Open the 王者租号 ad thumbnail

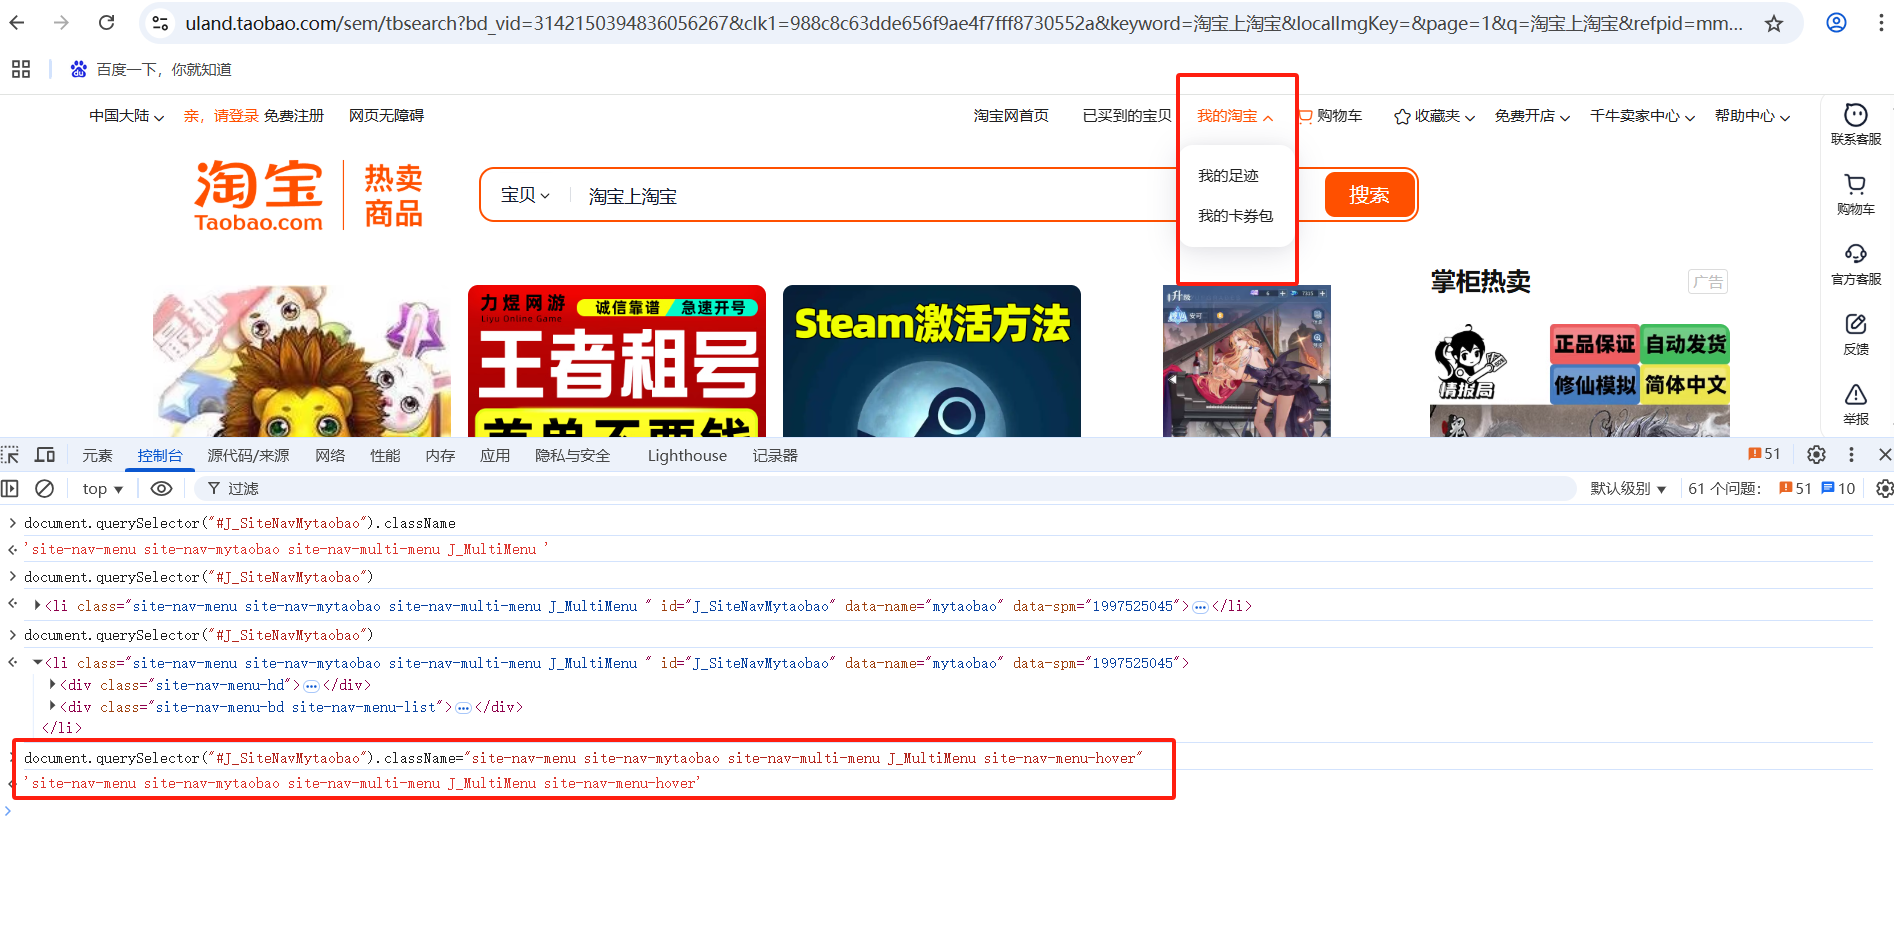[x=617, y=361]
